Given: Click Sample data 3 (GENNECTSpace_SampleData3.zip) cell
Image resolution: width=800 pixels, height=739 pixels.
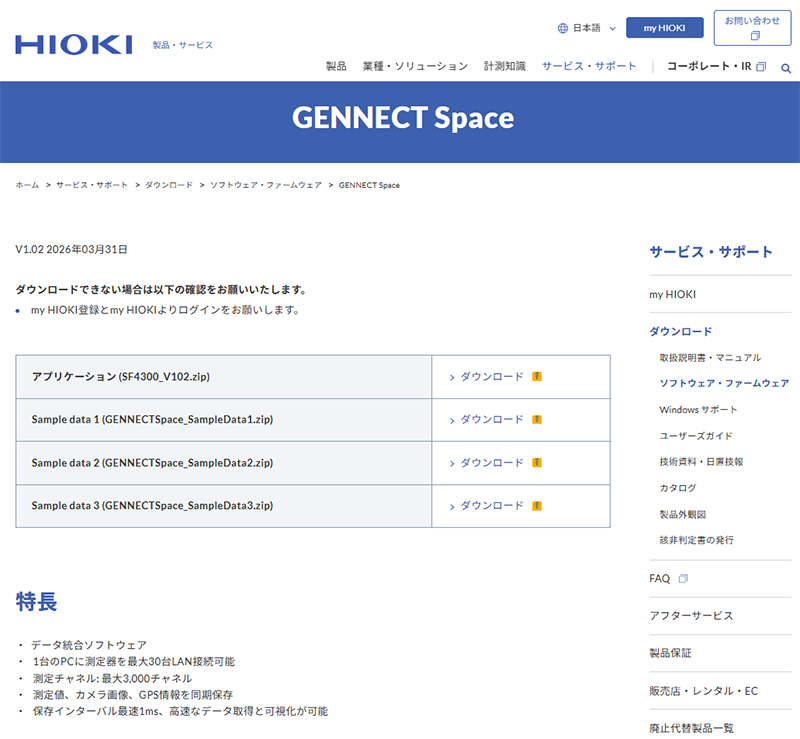Looking at the screenshot, I should [223, 506].
